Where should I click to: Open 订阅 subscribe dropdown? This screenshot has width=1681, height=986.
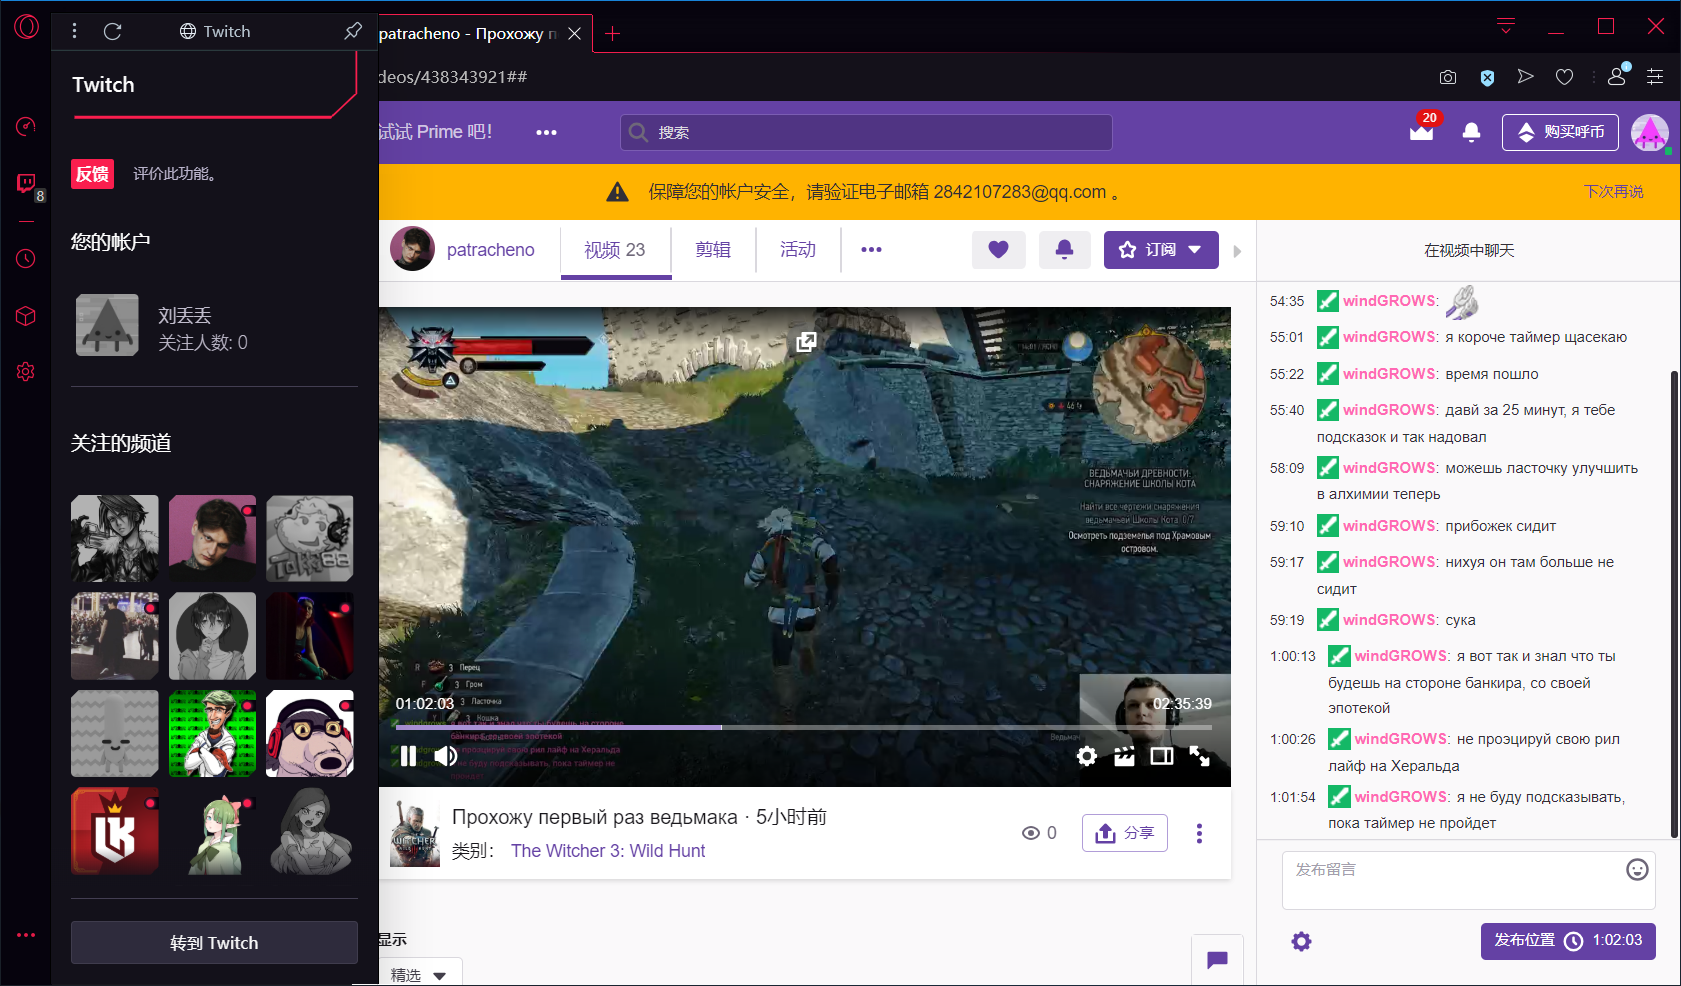tap(1161, 250)
